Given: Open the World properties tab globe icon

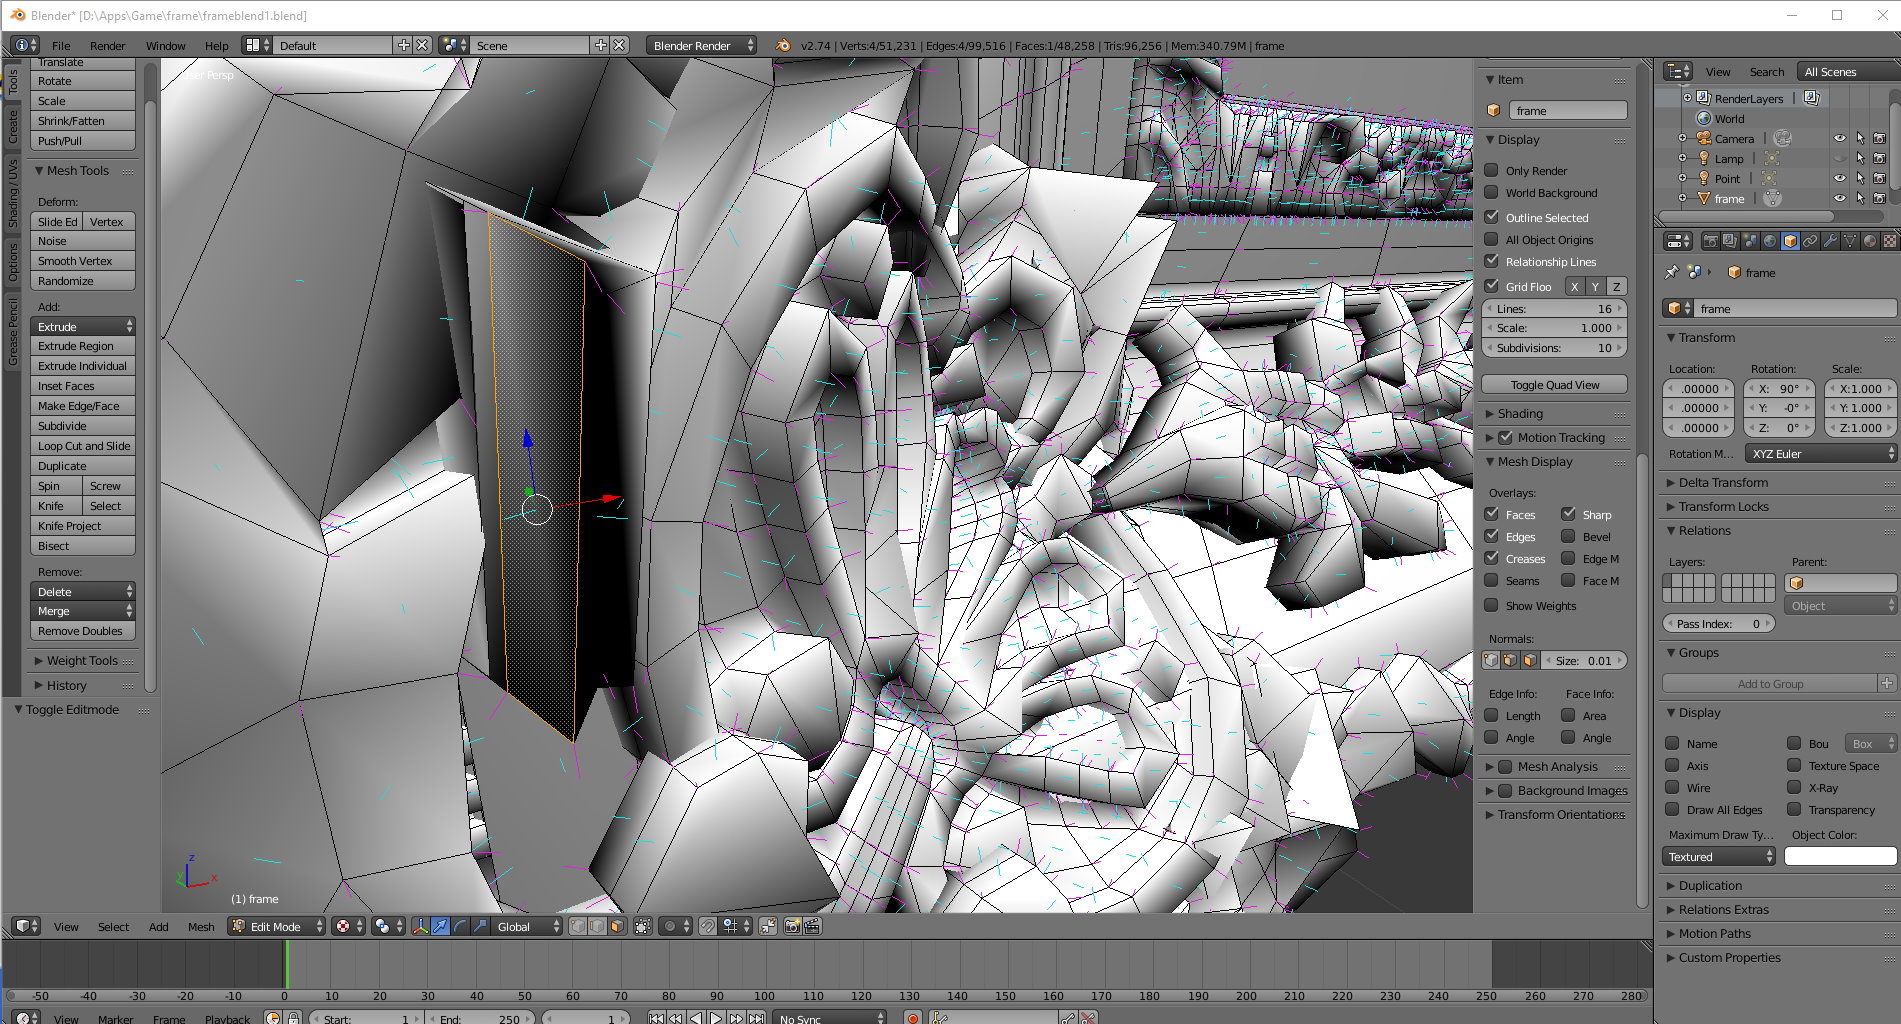Looking at the screenshot, I should 1770,241.
